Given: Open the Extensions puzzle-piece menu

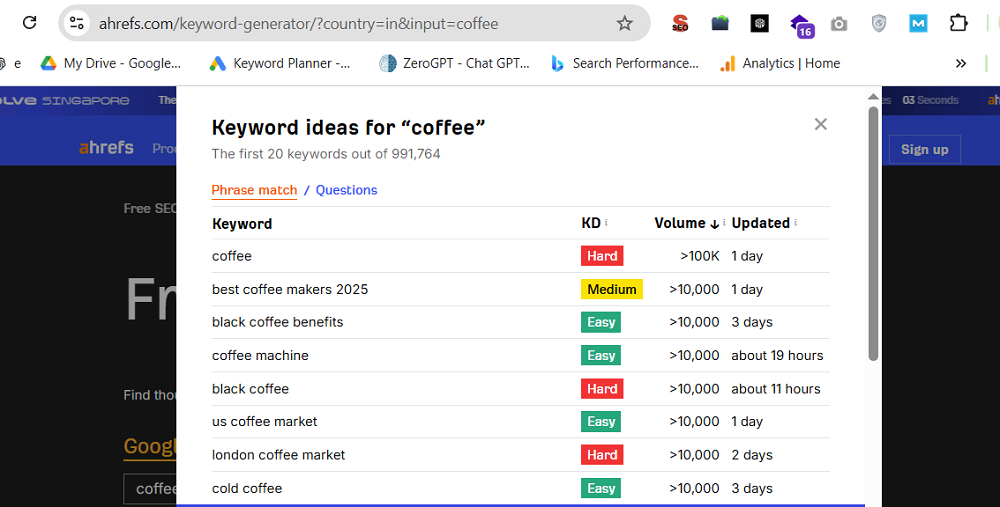Looking at the screenshot, I should (959, 24).
